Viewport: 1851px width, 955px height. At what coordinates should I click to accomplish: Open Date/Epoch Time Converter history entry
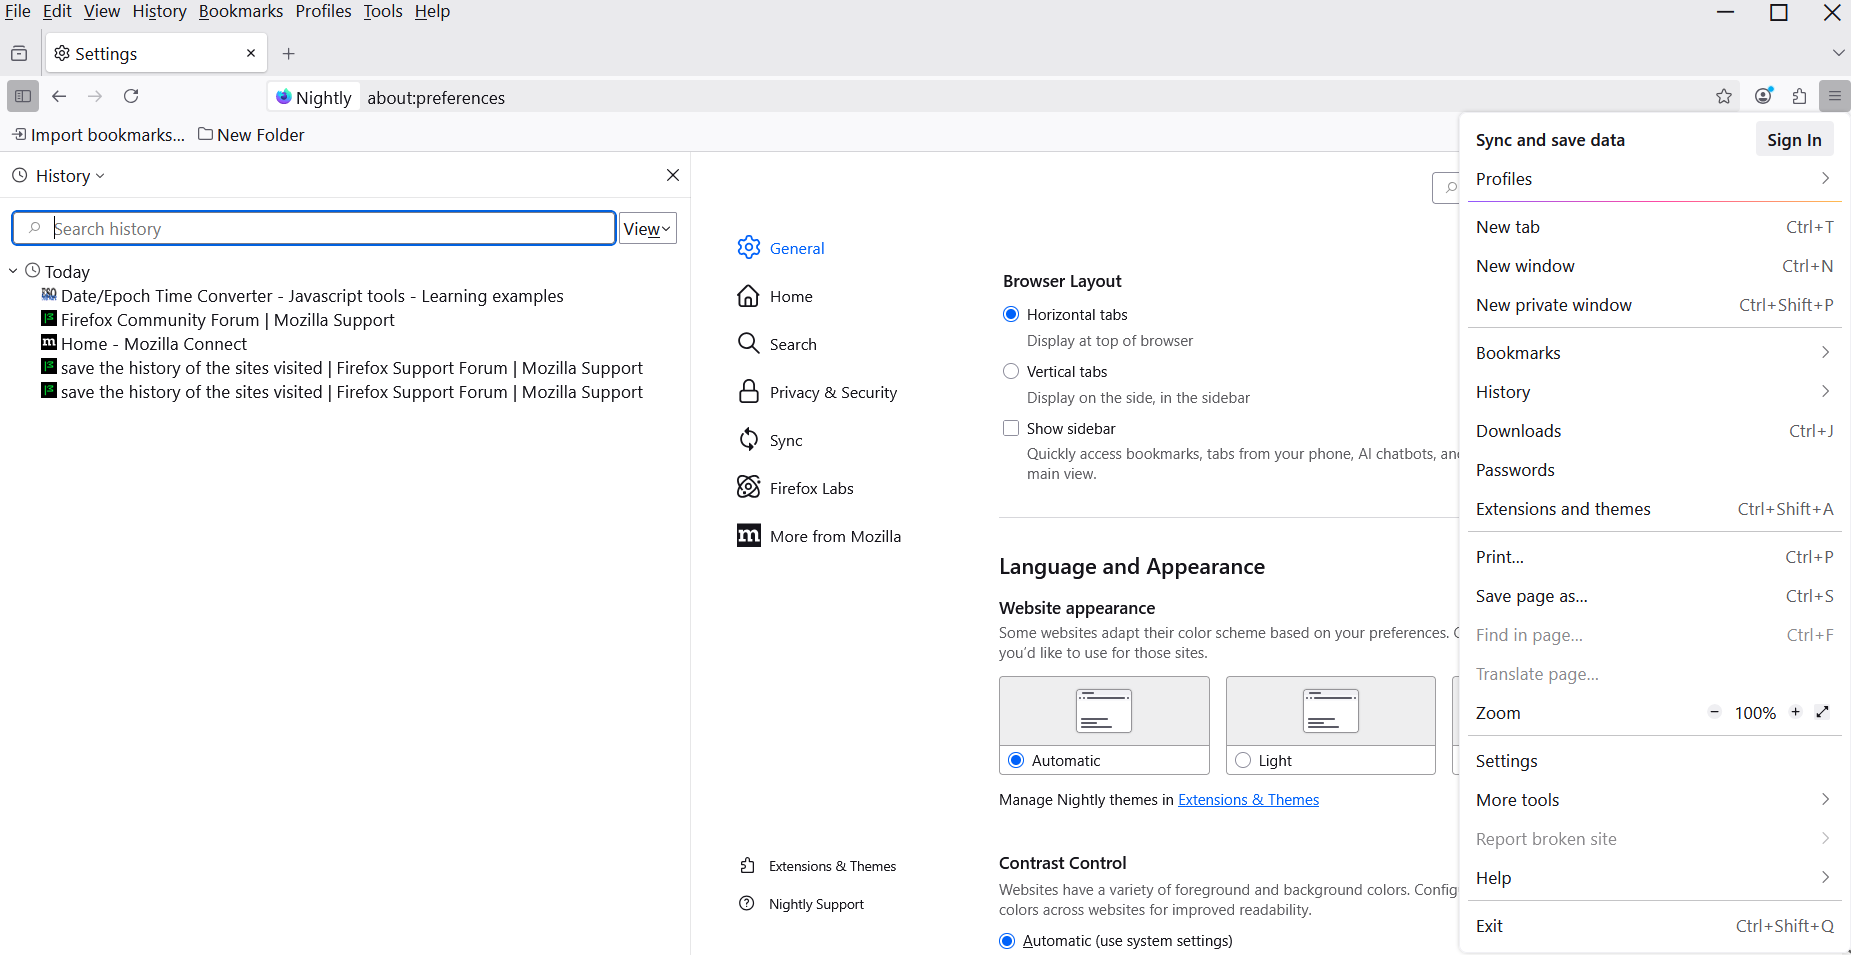pyautogui.click(x=302, y=296)
